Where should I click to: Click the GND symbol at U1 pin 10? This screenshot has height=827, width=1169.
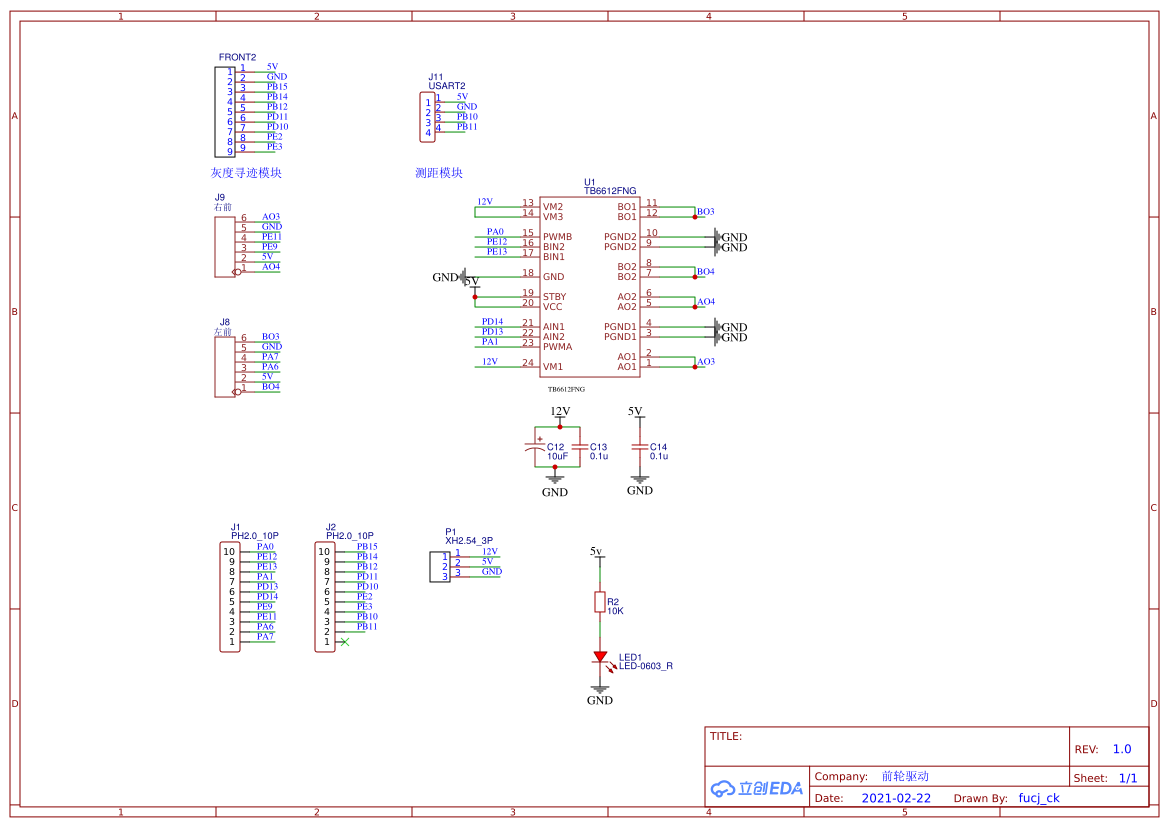click(730, 237)
